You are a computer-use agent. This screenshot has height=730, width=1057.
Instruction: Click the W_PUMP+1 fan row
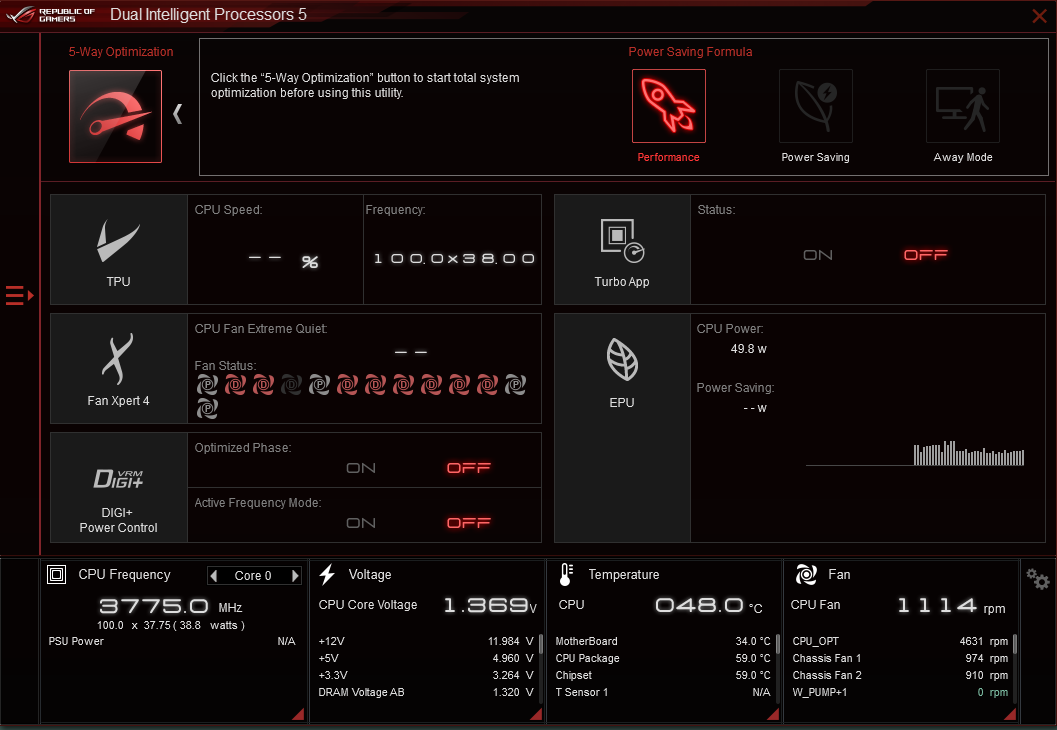(x=900, y=692)
